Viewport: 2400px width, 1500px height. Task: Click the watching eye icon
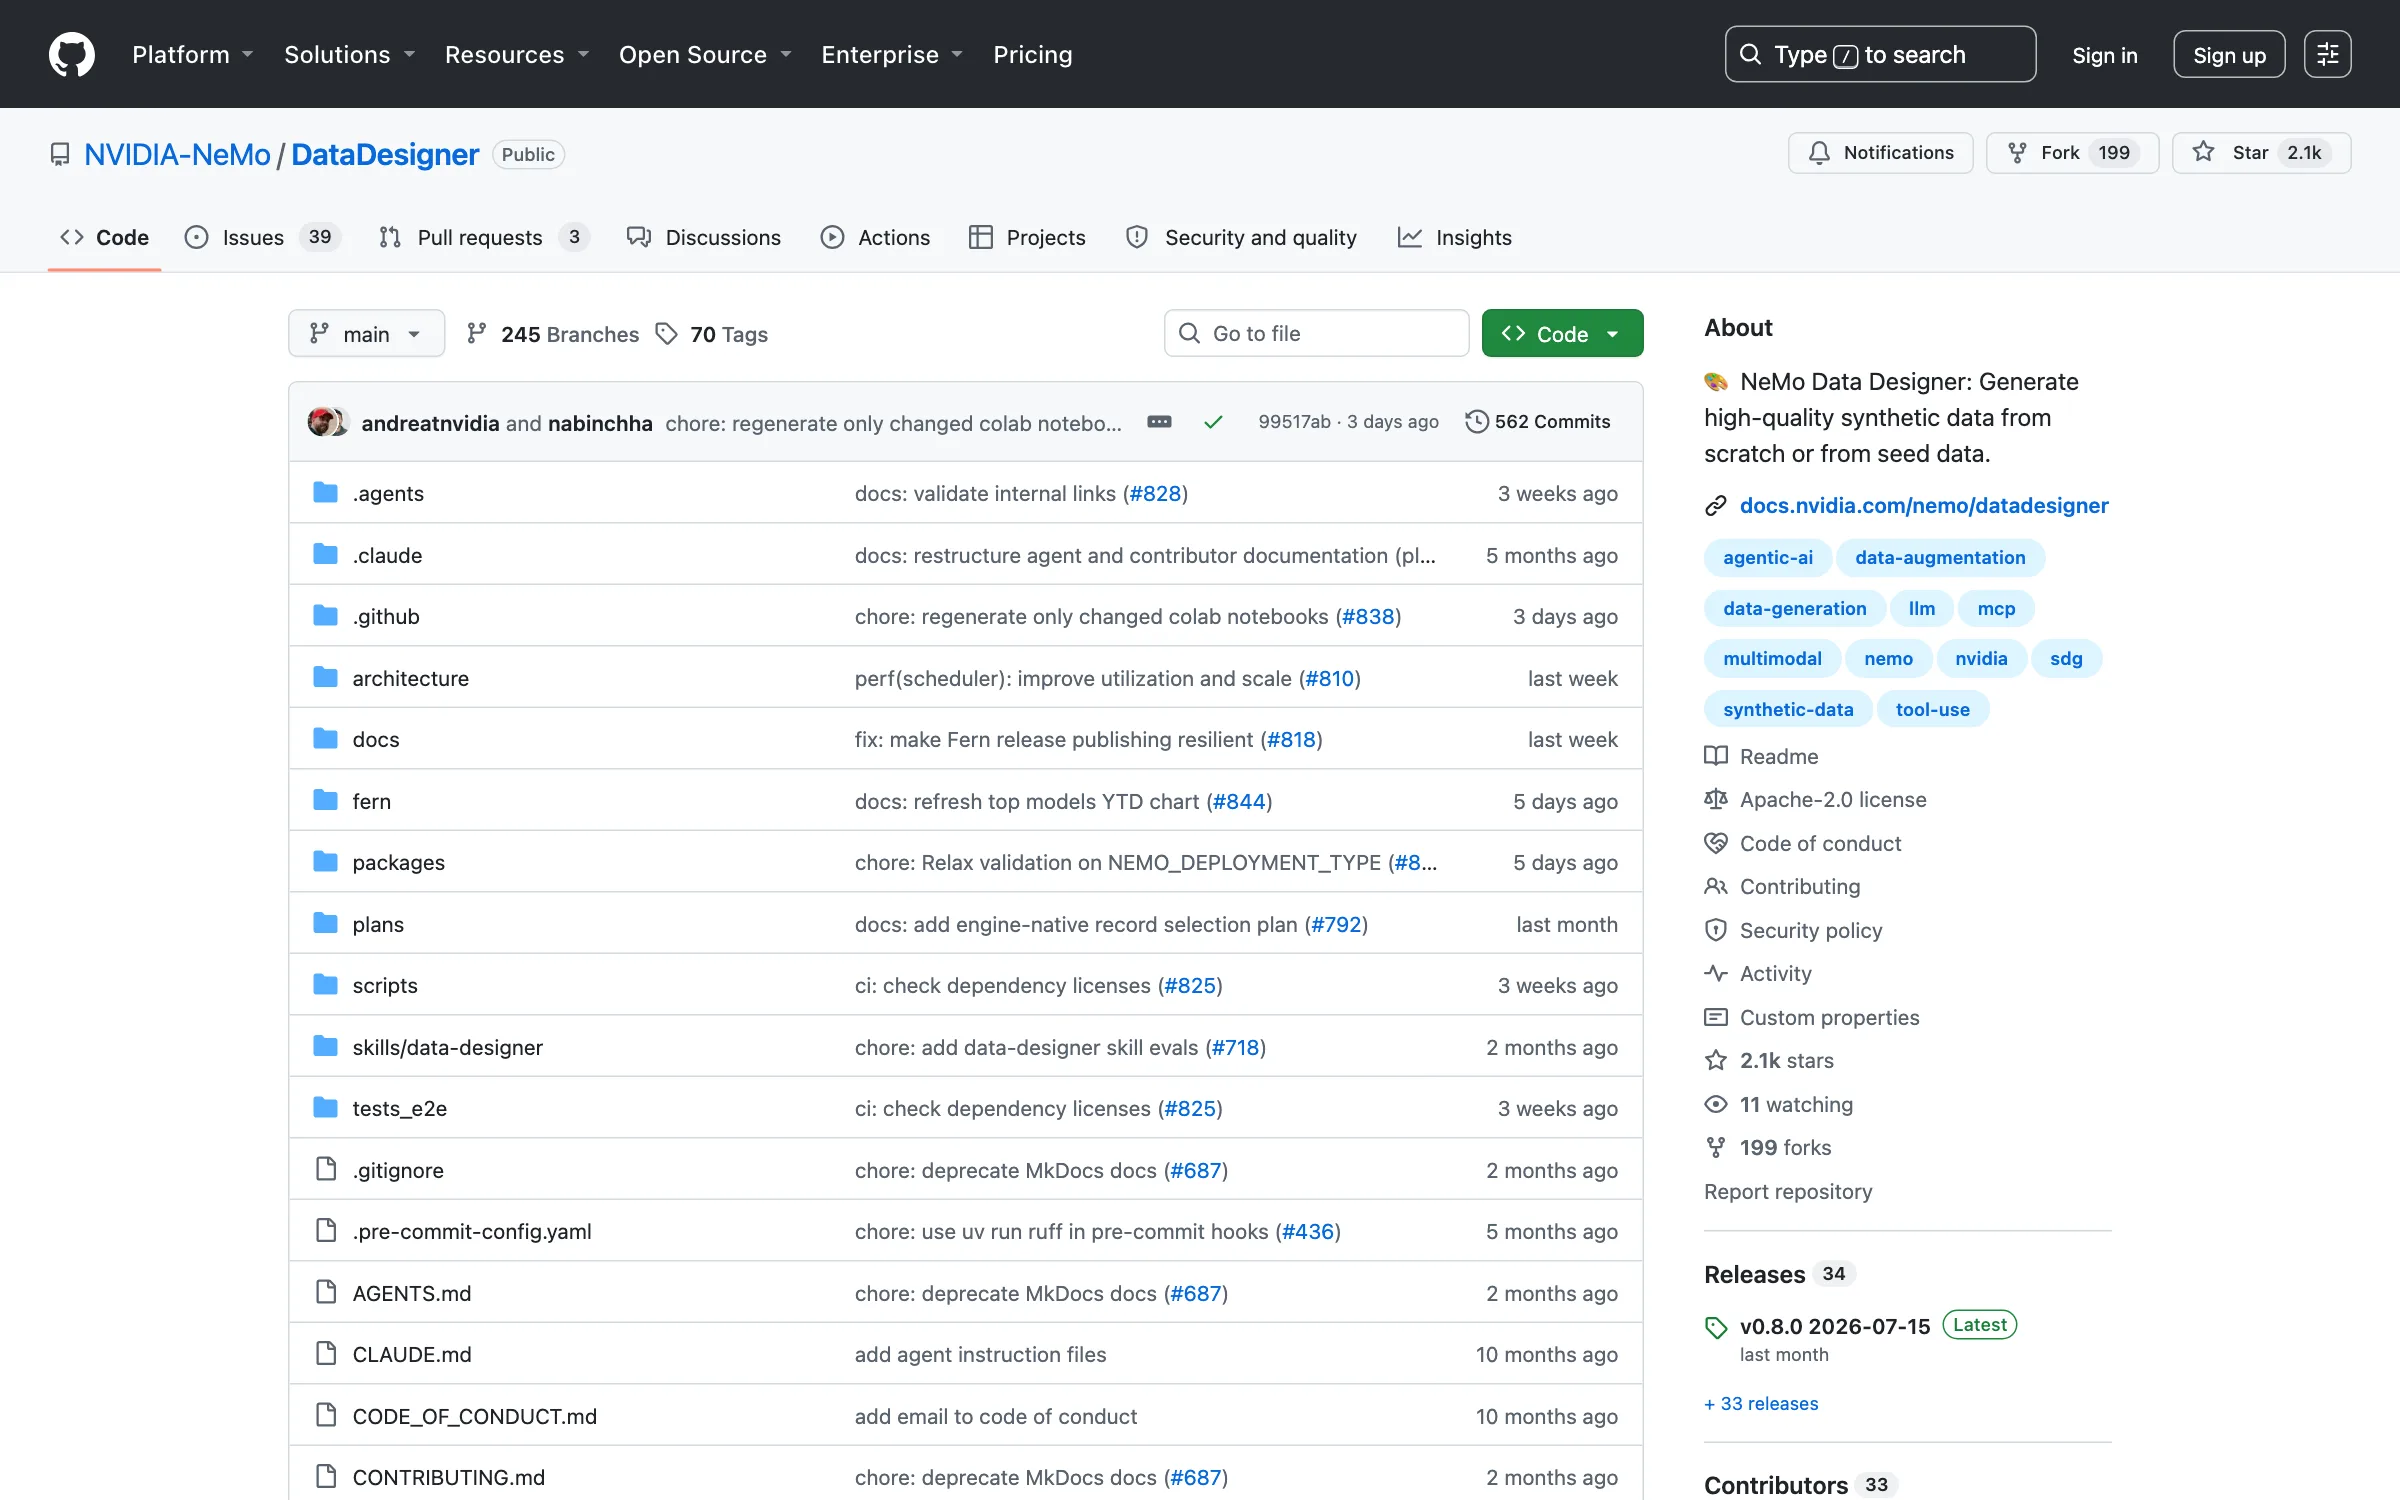(x=1716, y=1104)
